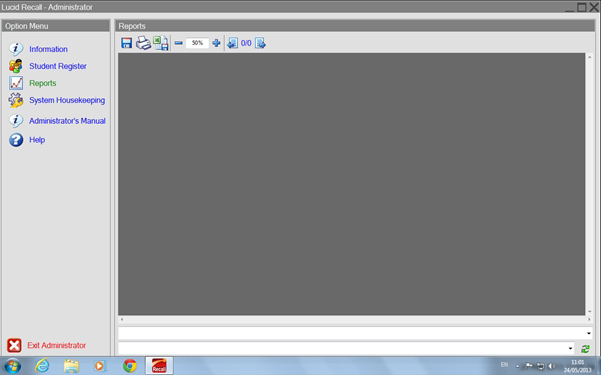Open System Housekeeping option
This screenshot has width=601, height=375.
(x=67, y=100)
